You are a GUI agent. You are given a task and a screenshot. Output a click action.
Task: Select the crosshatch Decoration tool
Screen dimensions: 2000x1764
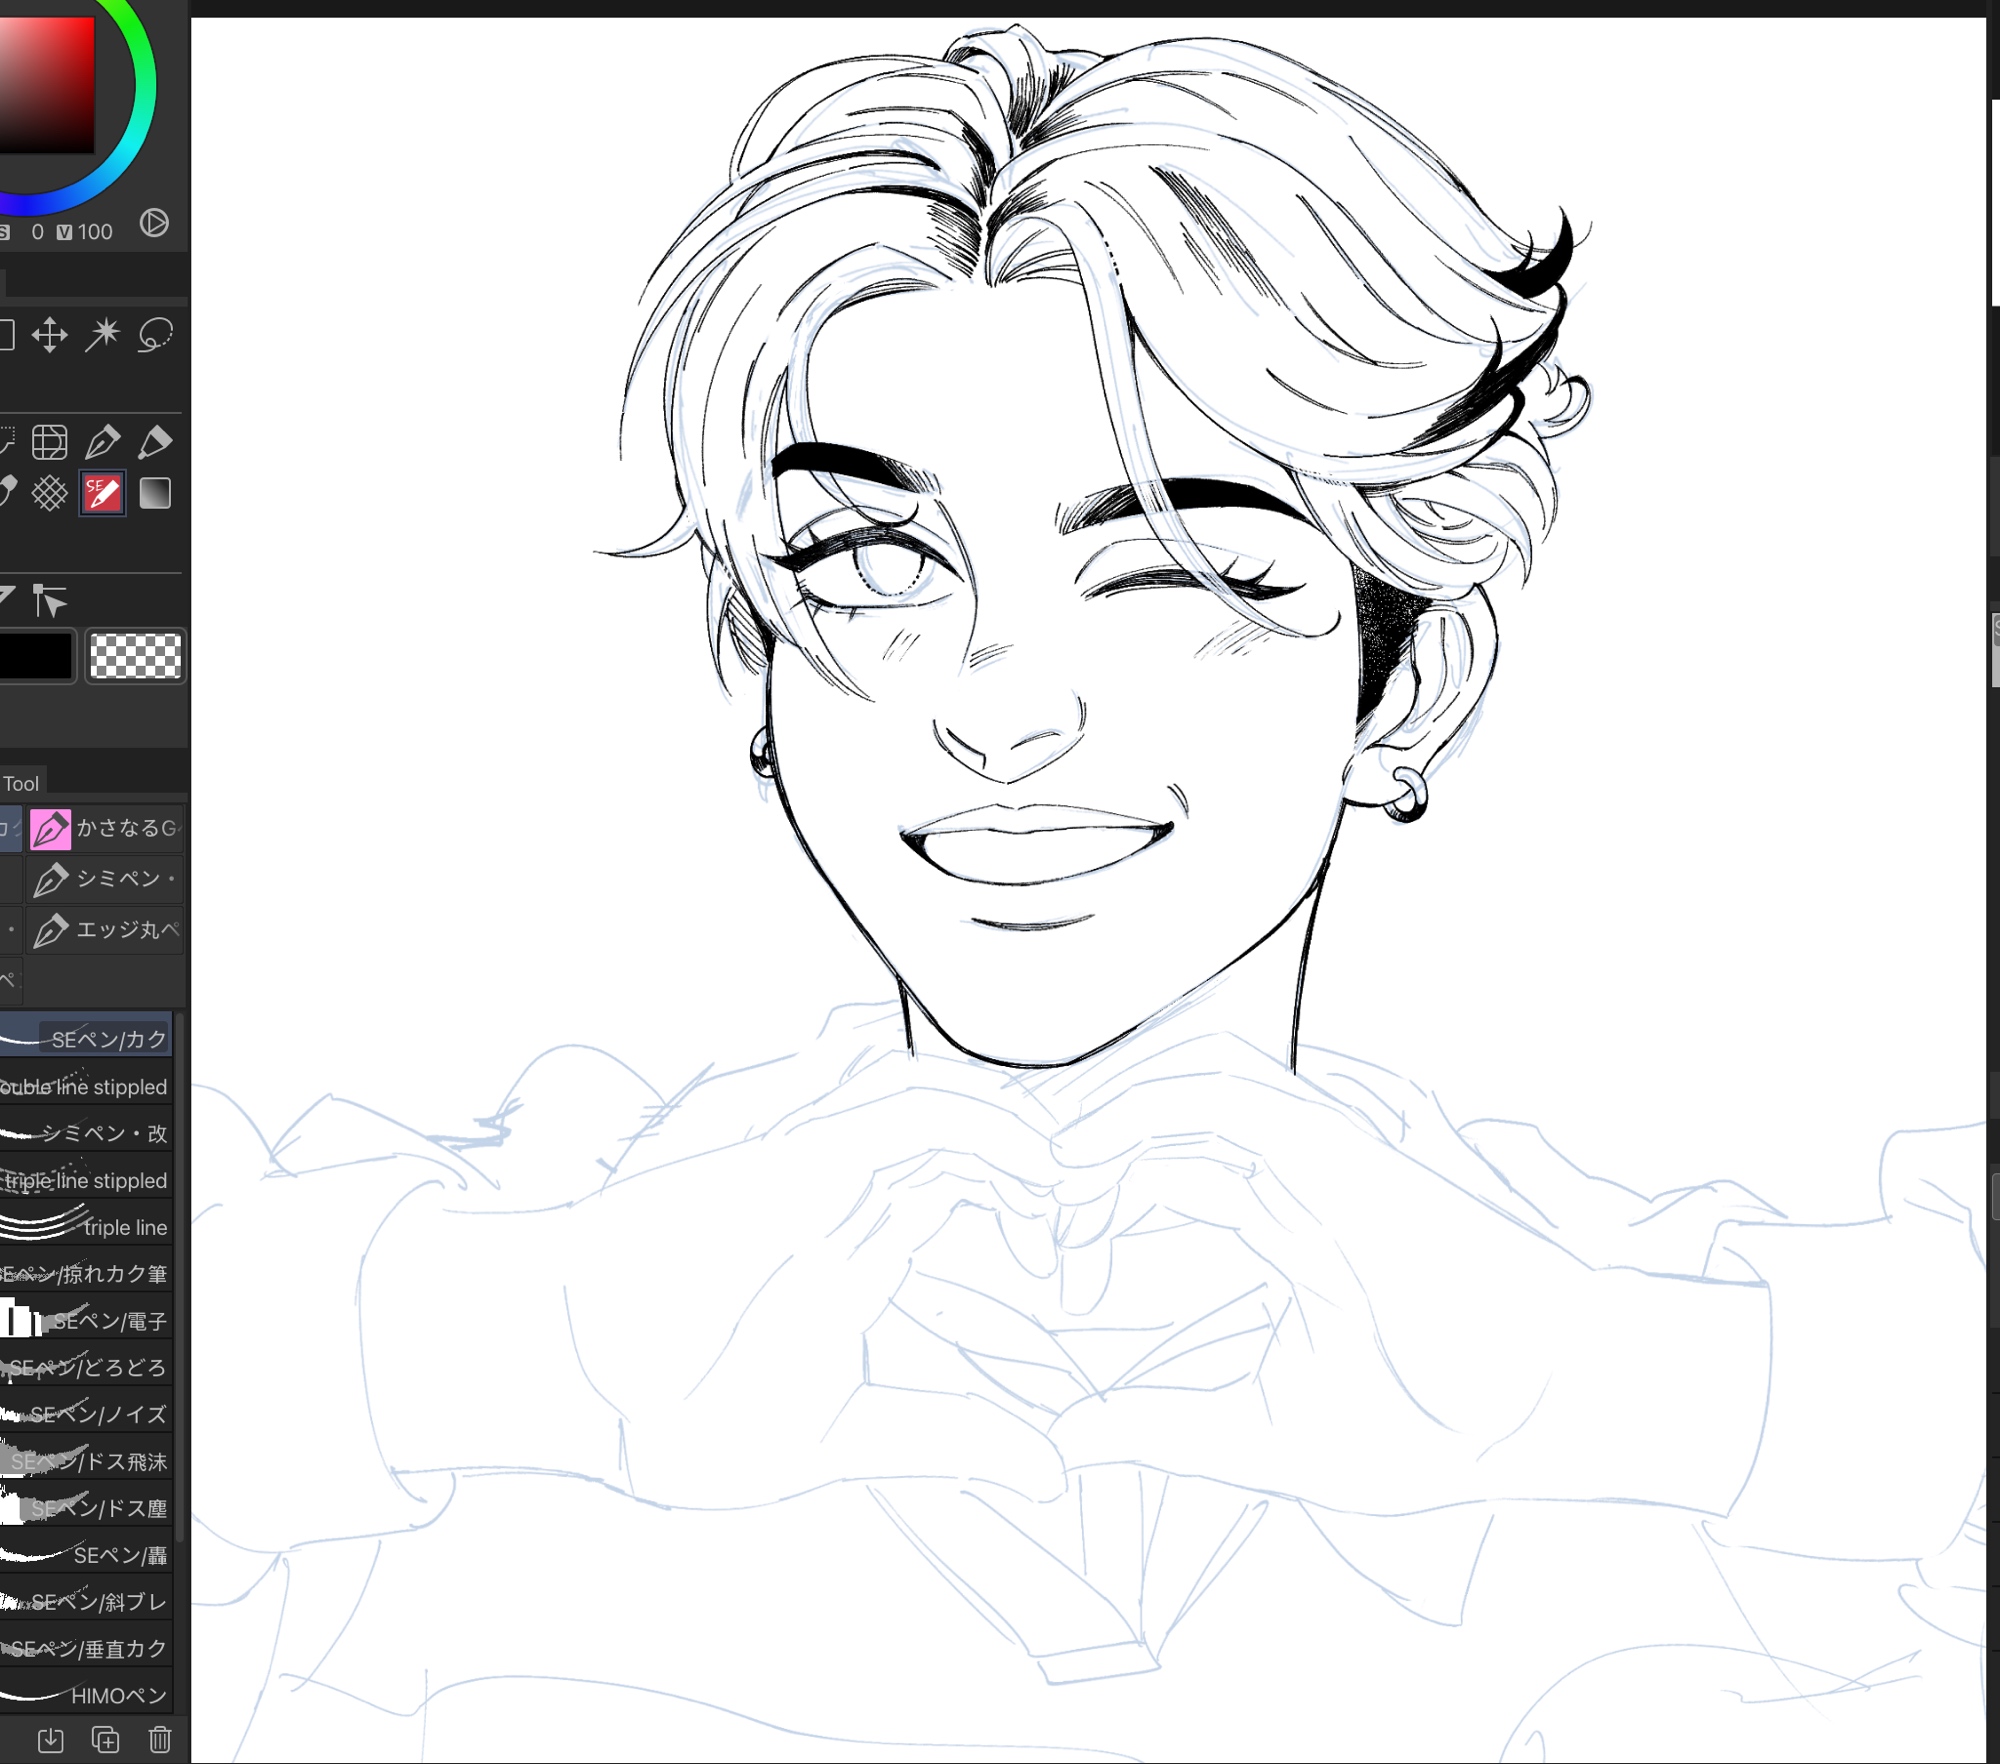(x=49, y=493)
